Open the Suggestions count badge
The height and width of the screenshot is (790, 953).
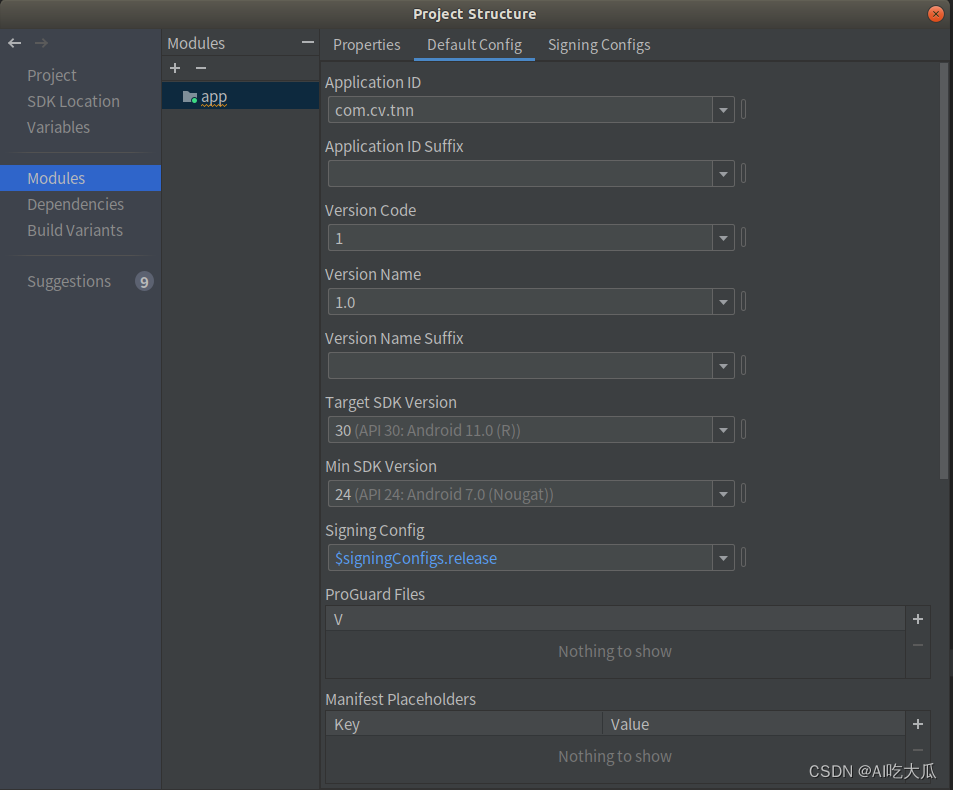click(x=144, y=282)
